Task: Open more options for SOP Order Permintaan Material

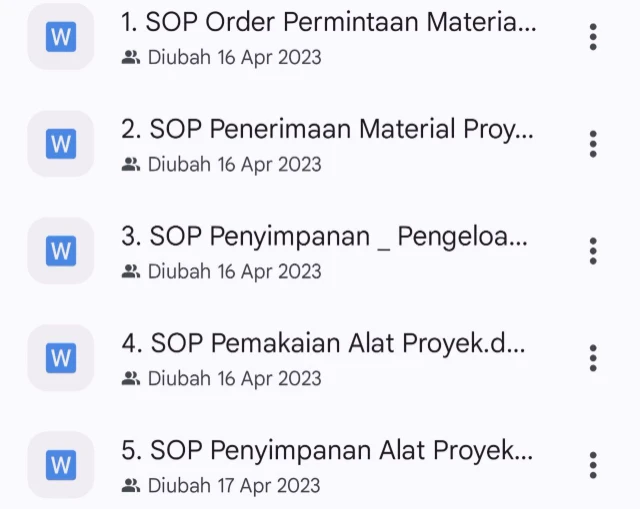Action: pos(593,37)
